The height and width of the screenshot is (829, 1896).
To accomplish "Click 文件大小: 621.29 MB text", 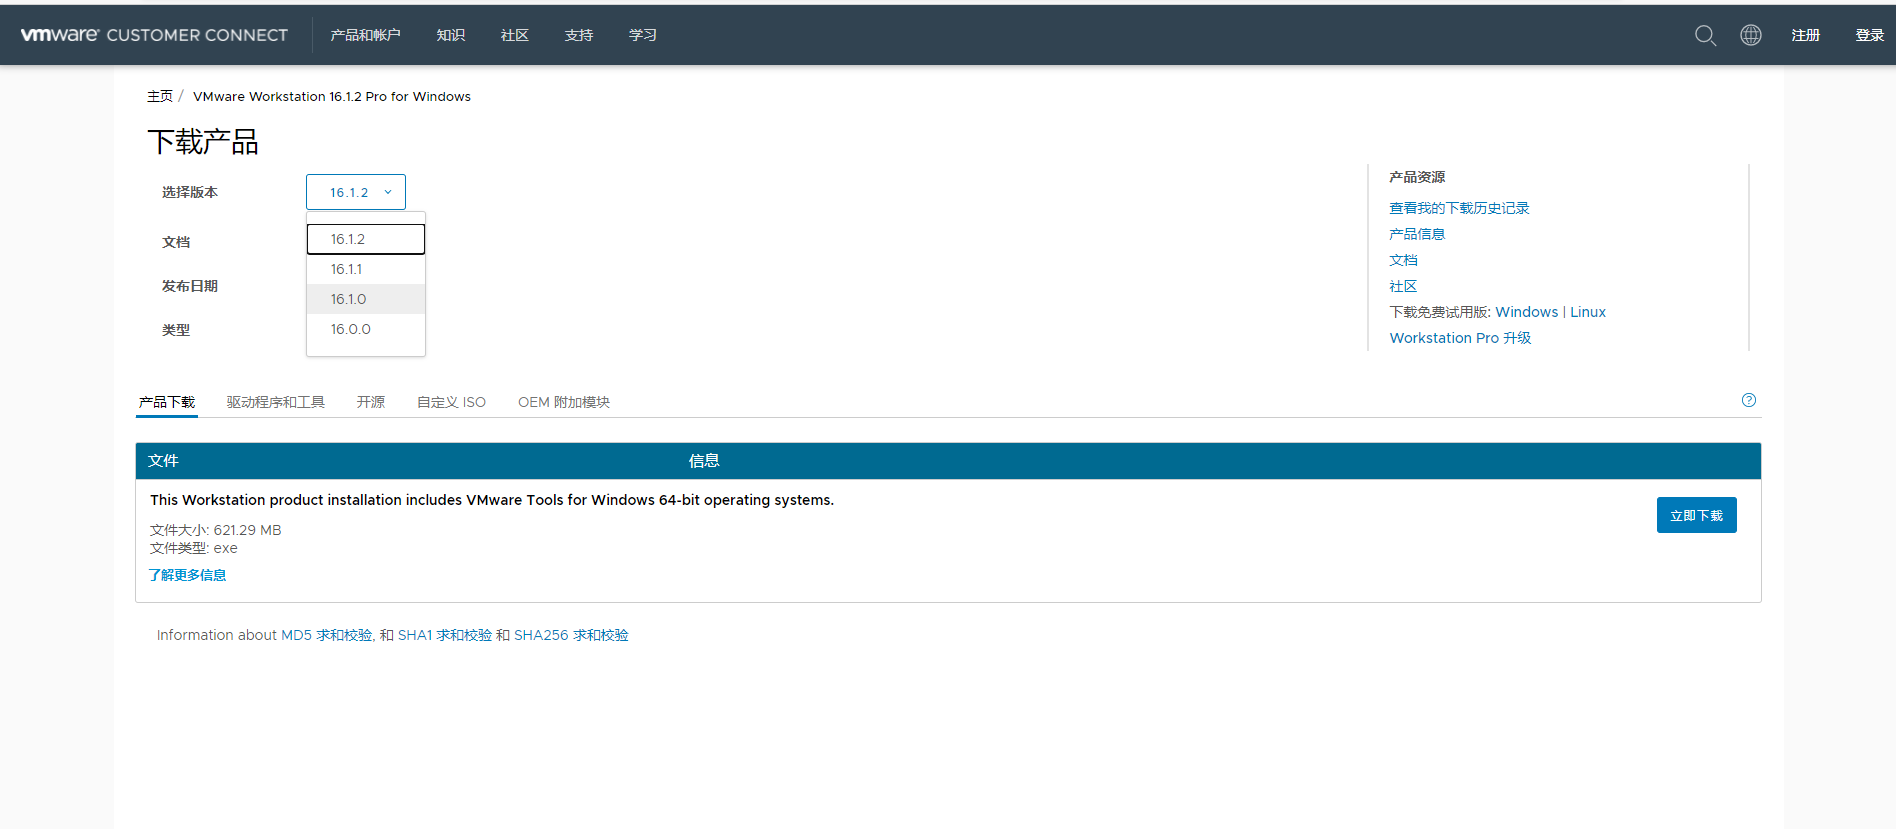I will [x=216, y=530].
